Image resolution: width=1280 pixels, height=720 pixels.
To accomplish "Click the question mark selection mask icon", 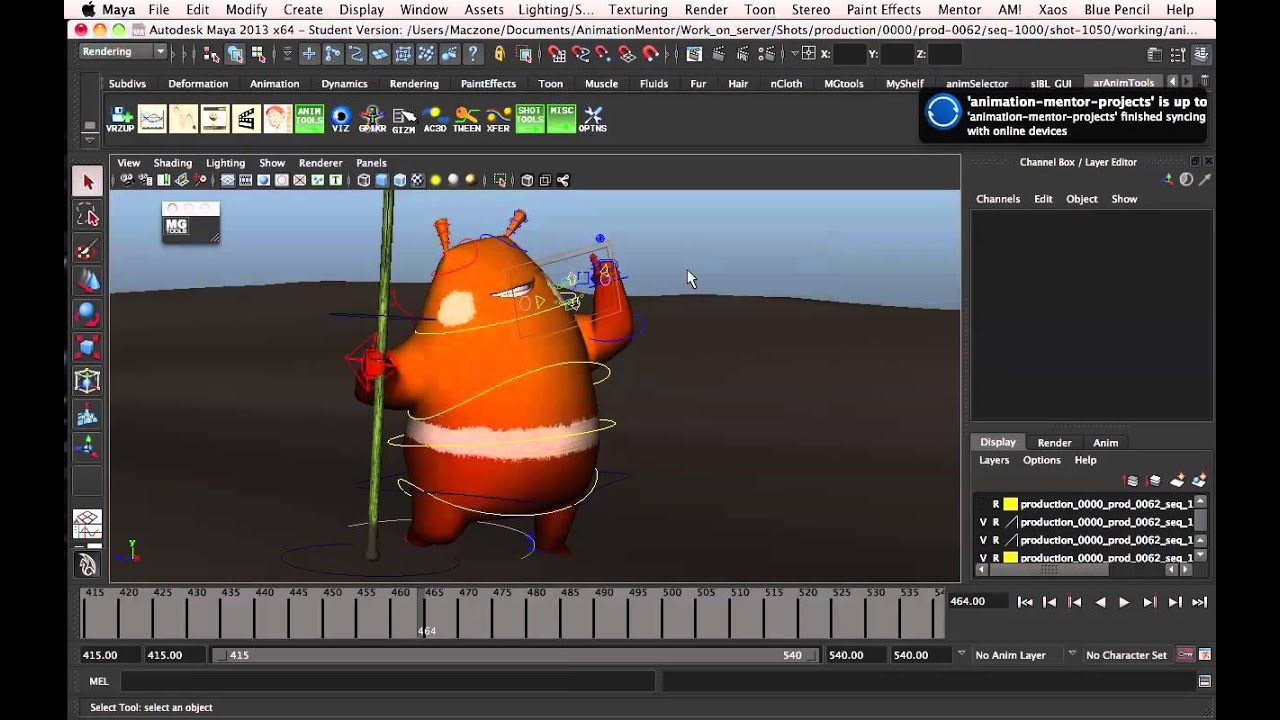I will pyautogui.click(x=473, y=54).
